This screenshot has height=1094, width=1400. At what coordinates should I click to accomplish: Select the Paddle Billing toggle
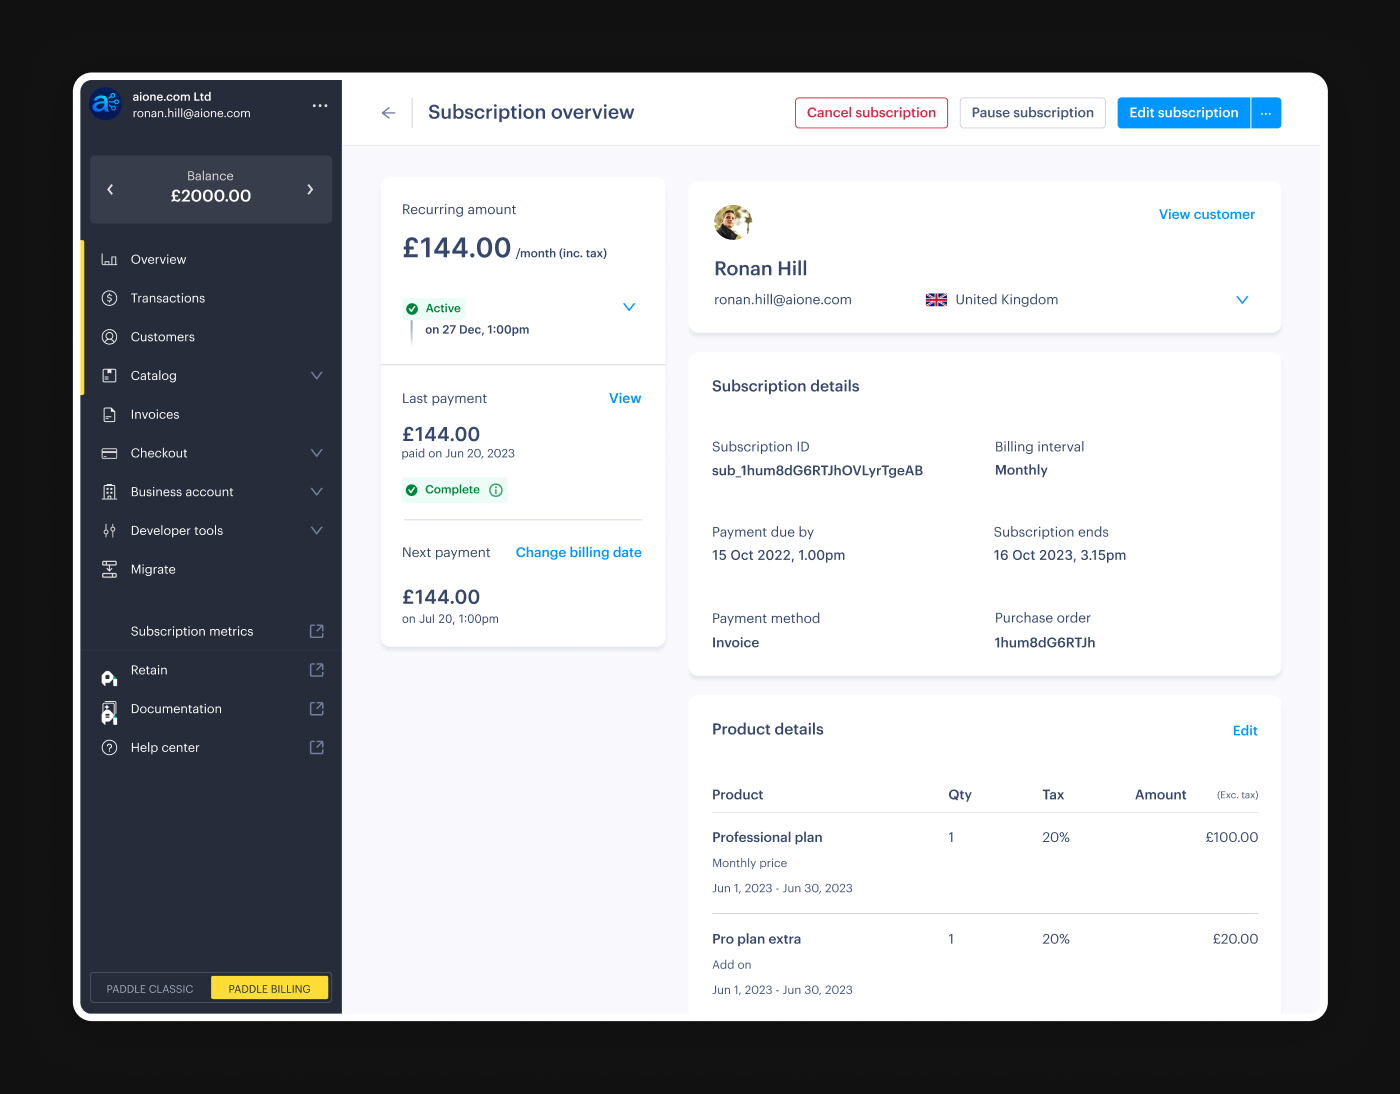click(269, 988)
